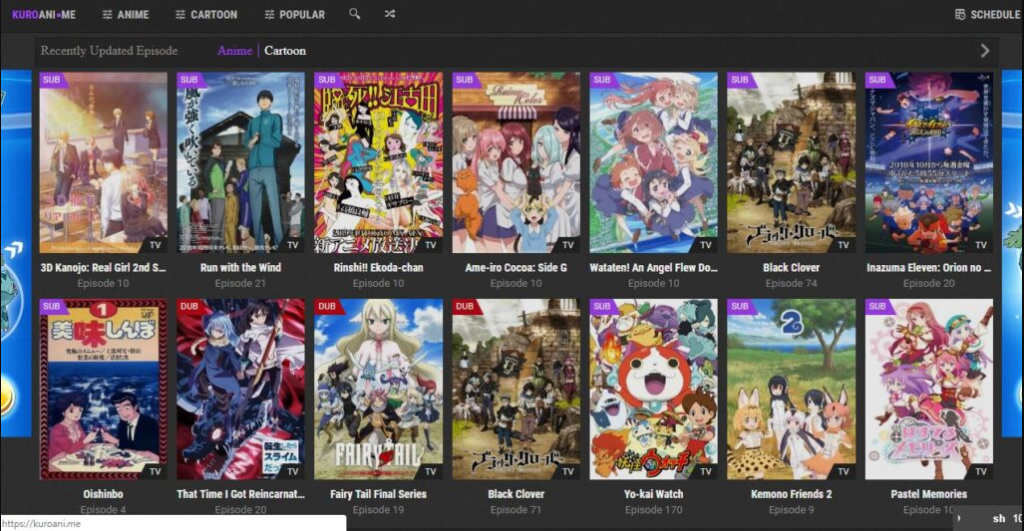Switch to the Anime tab
The height and width of the screenshot is (531, 1024).
click(234, 51)
